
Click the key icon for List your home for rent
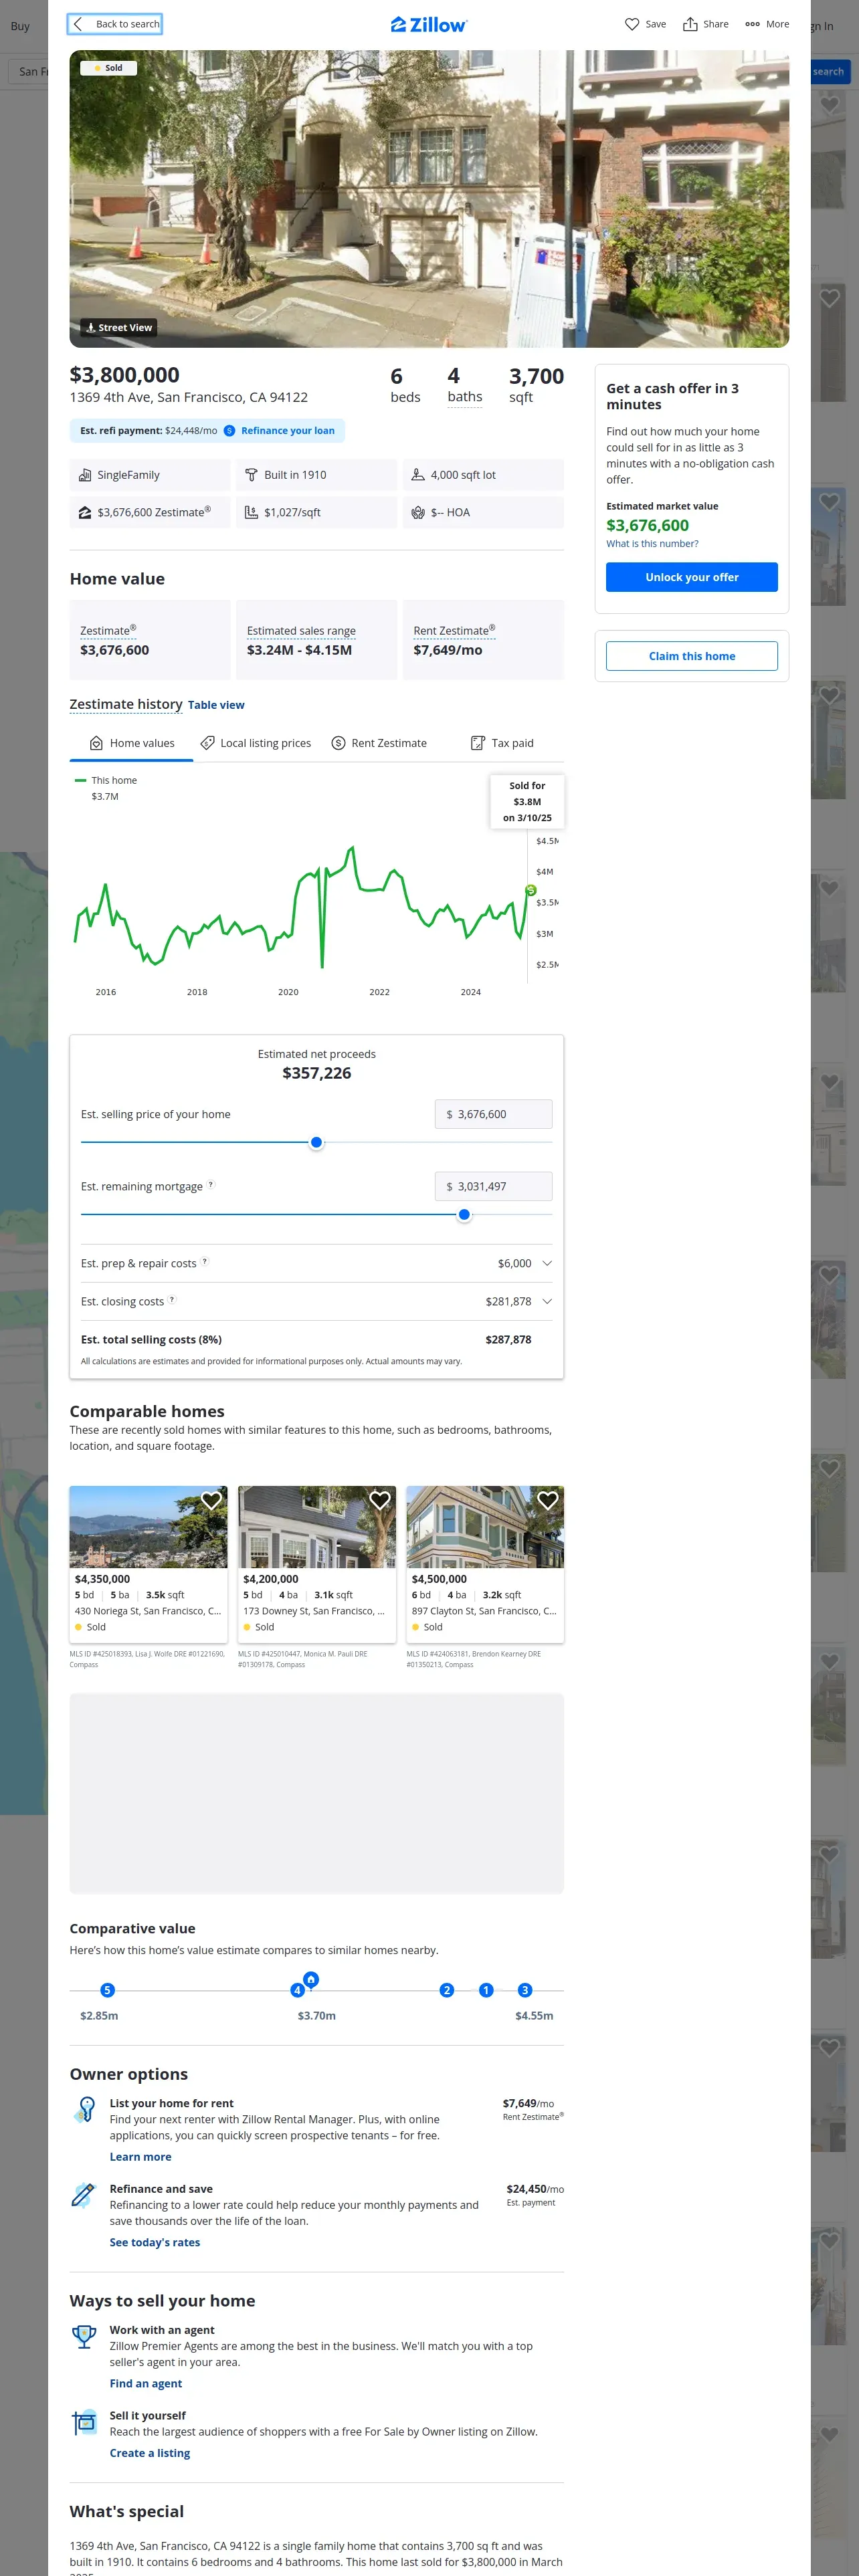pyautogui.click(x=84, y=2109)
